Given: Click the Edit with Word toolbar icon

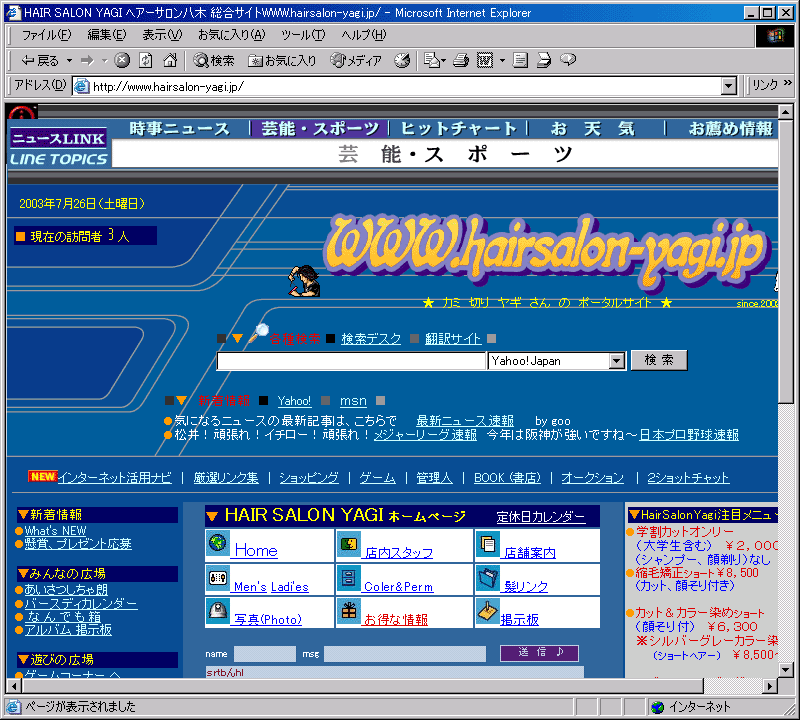Looking at the screenshot, I should (485, 60).
